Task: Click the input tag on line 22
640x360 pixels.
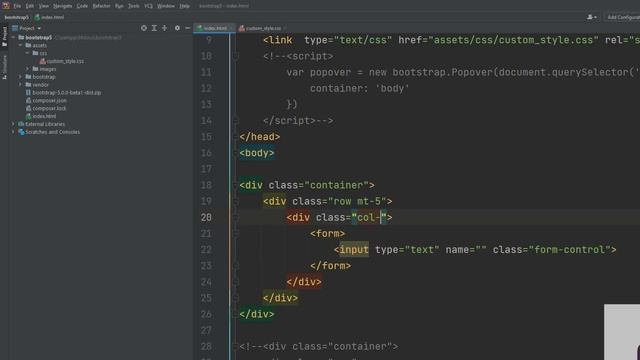Action: pyautogui.click(x=354, y=250)
